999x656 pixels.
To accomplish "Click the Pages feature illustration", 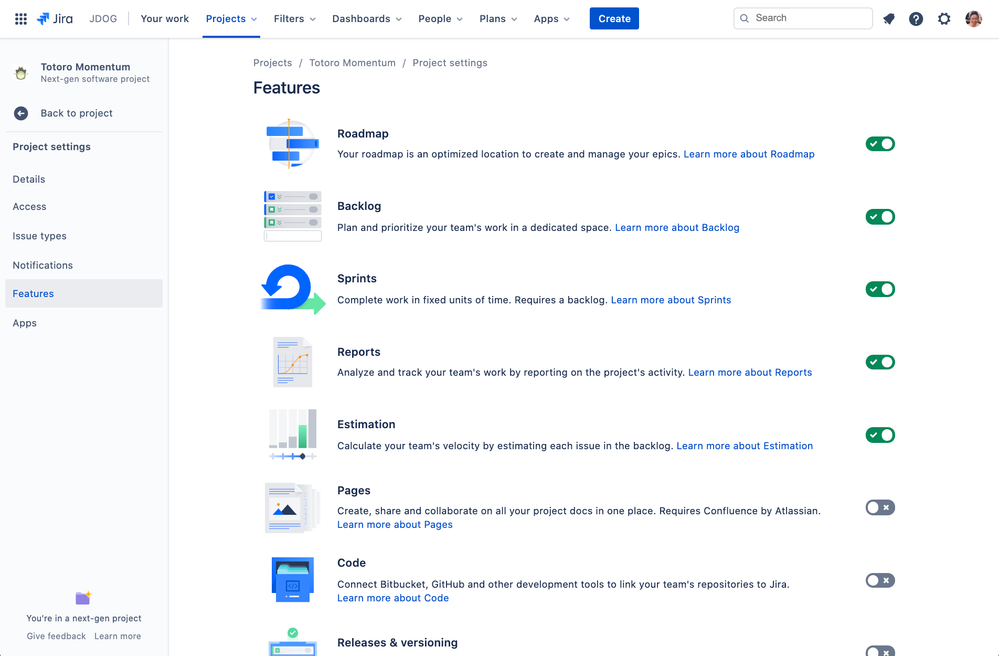I will [x=292, y=508].
